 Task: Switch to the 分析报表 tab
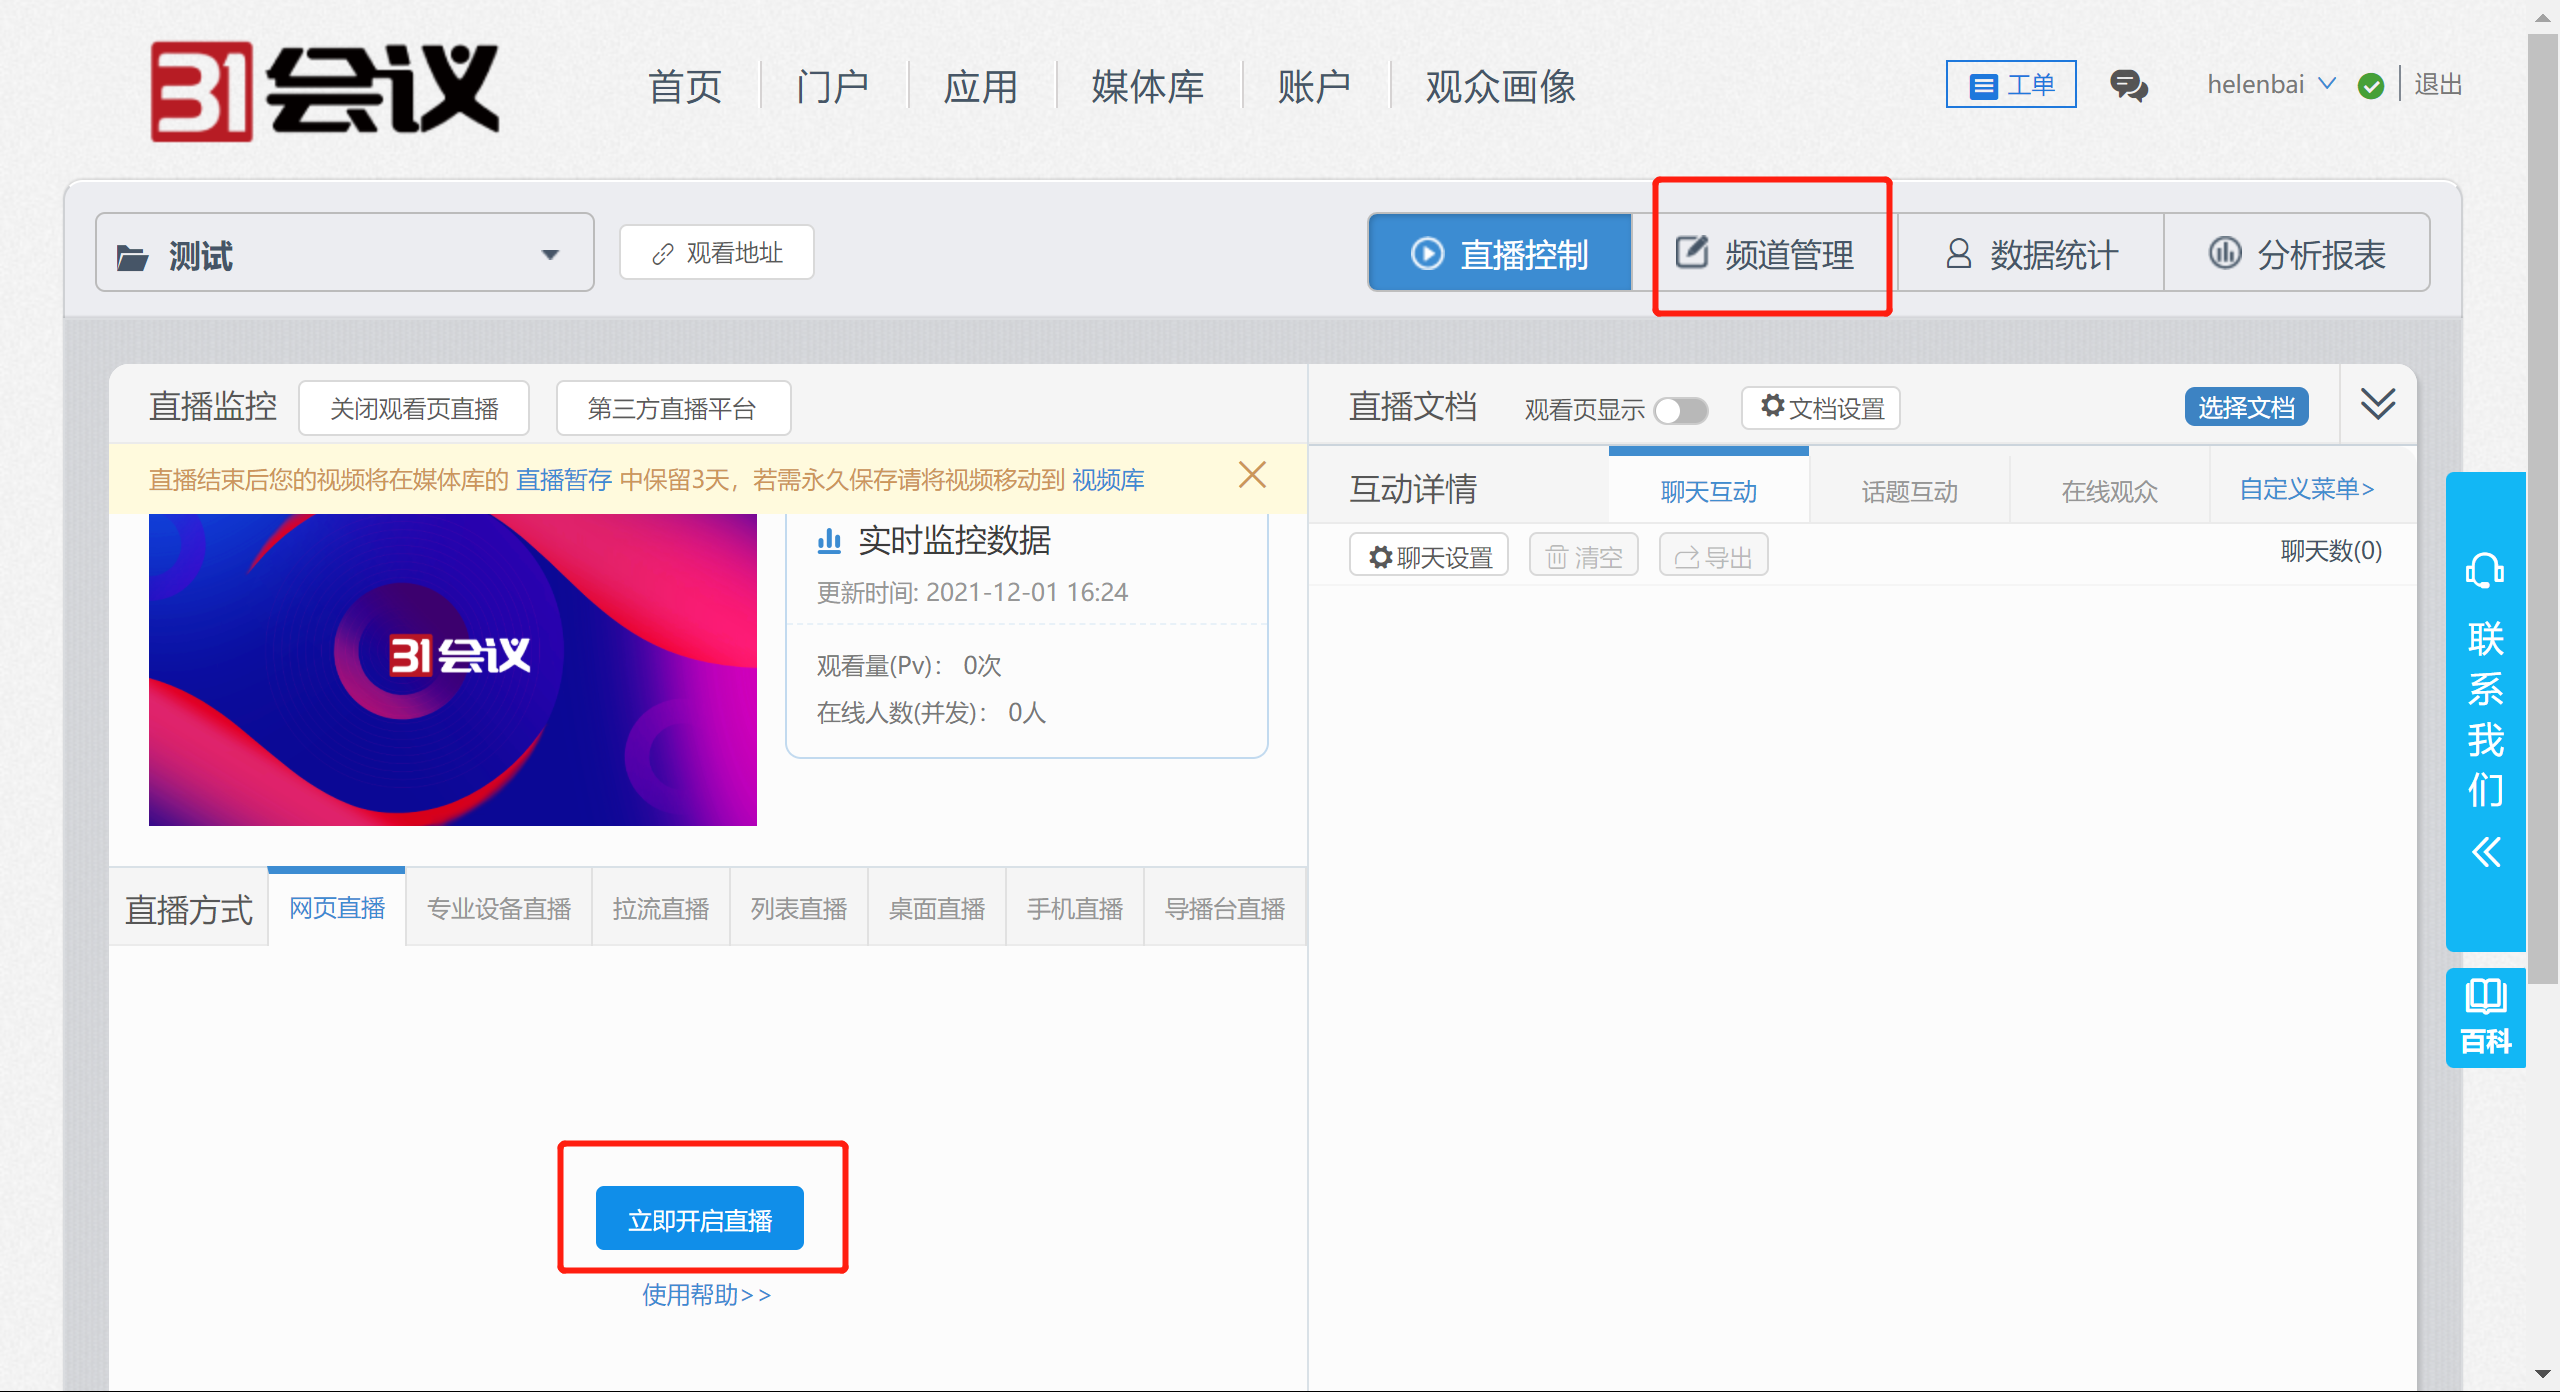tap(2297, 253)
